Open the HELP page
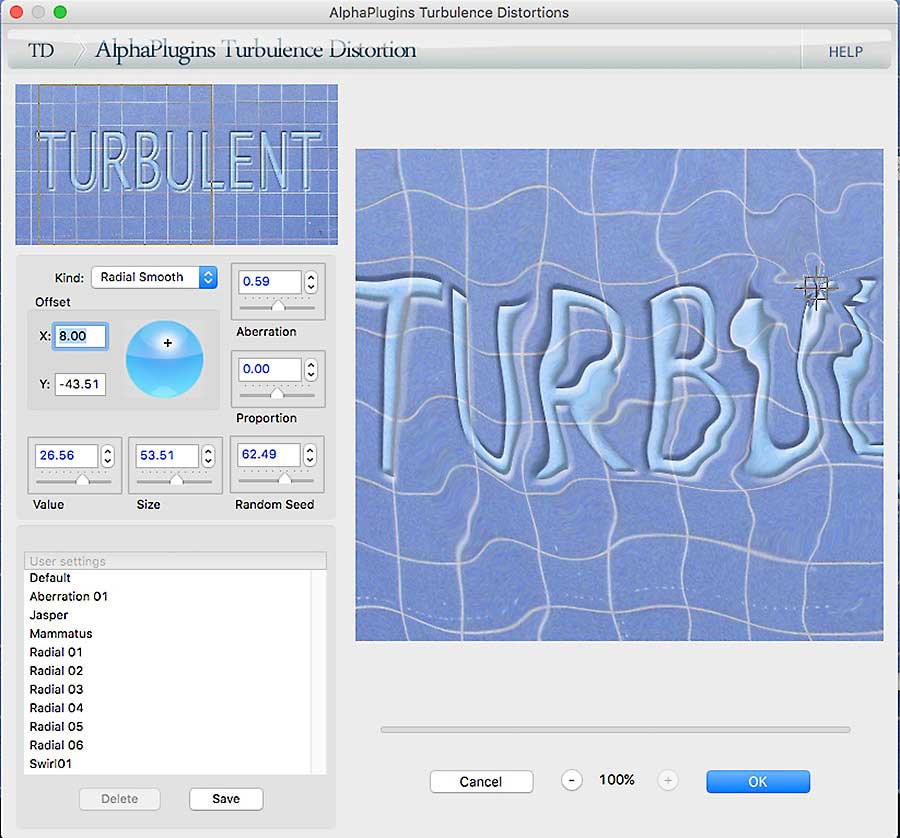 coord(845,52)
